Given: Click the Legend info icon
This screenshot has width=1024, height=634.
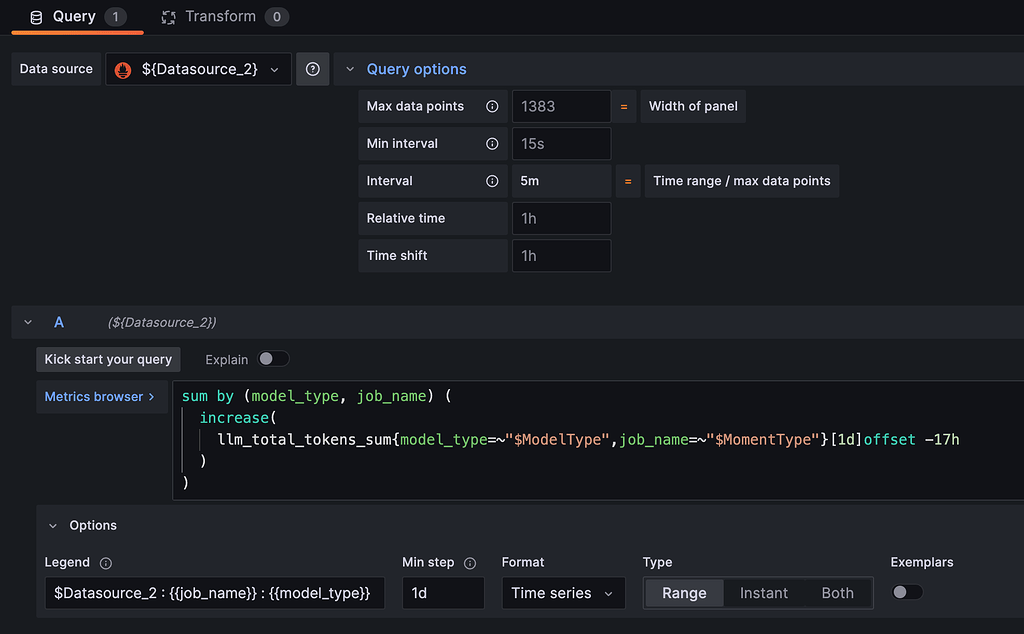Looking at the screenshot, I should [106, 563].
